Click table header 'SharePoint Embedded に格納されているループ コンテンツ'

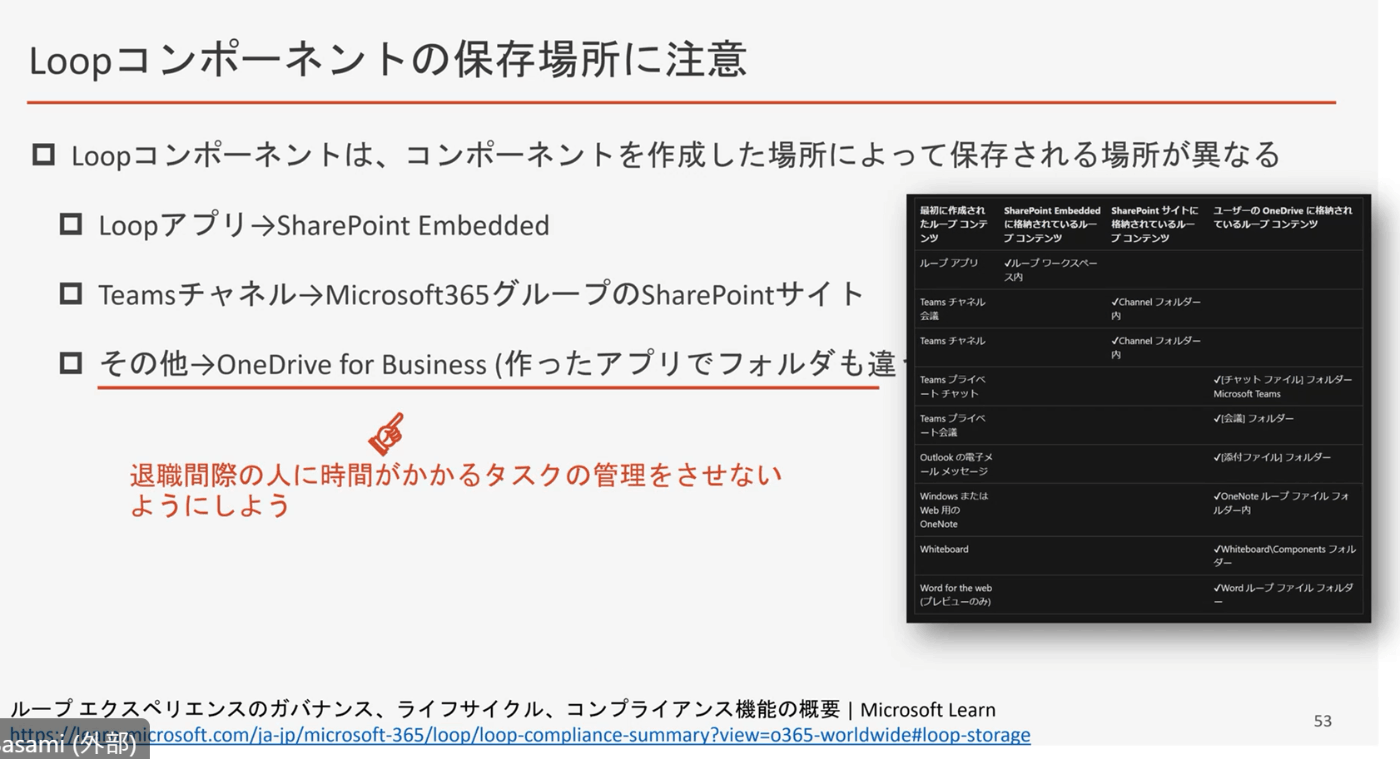(1052, 224)
